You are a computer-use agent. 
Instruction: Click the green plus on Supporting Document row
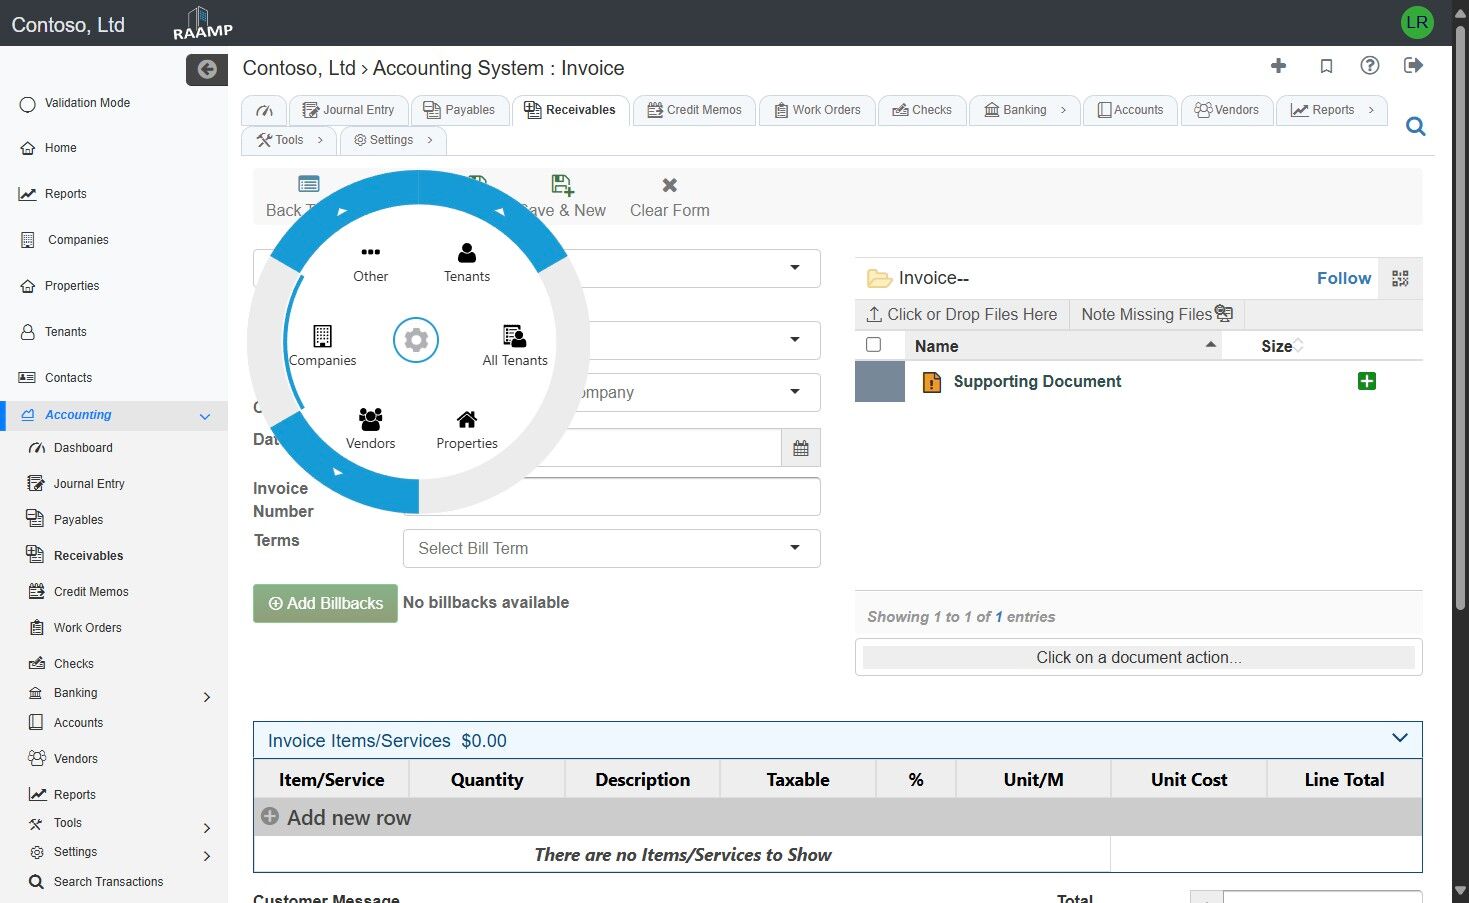pyautogui.click(x=1367, y=381)
